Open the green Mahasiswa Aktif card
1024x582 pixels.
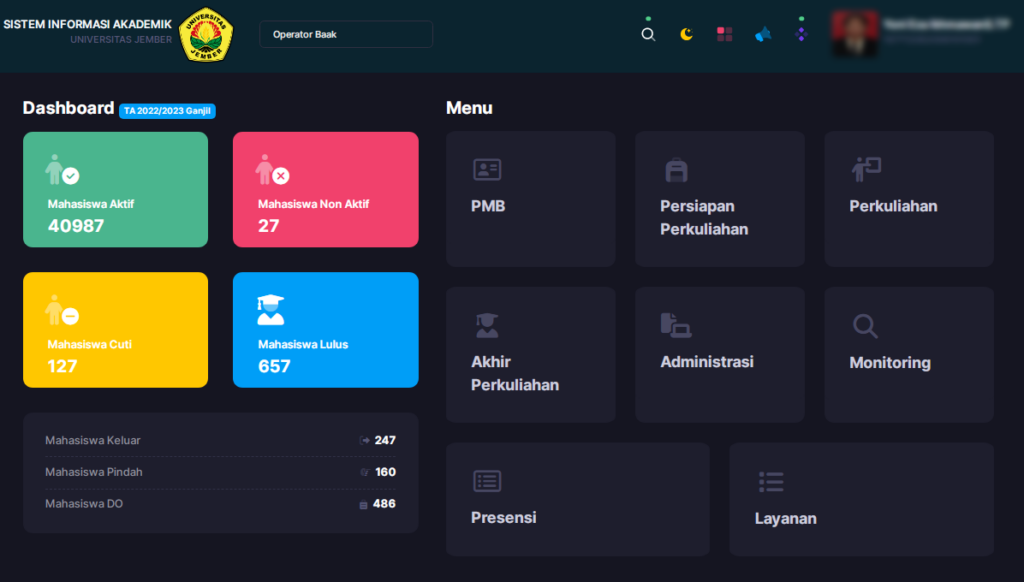115,189
